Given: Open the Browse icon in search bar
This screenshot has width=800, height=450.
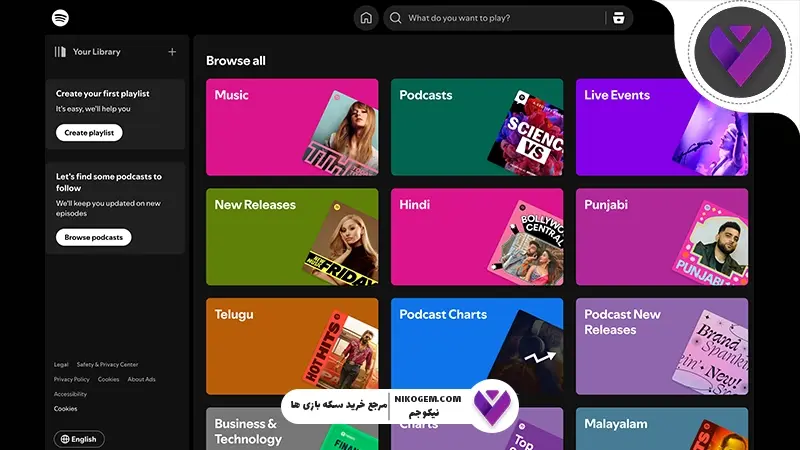Looking at the screenshot, I should click(x=618, y=18).
